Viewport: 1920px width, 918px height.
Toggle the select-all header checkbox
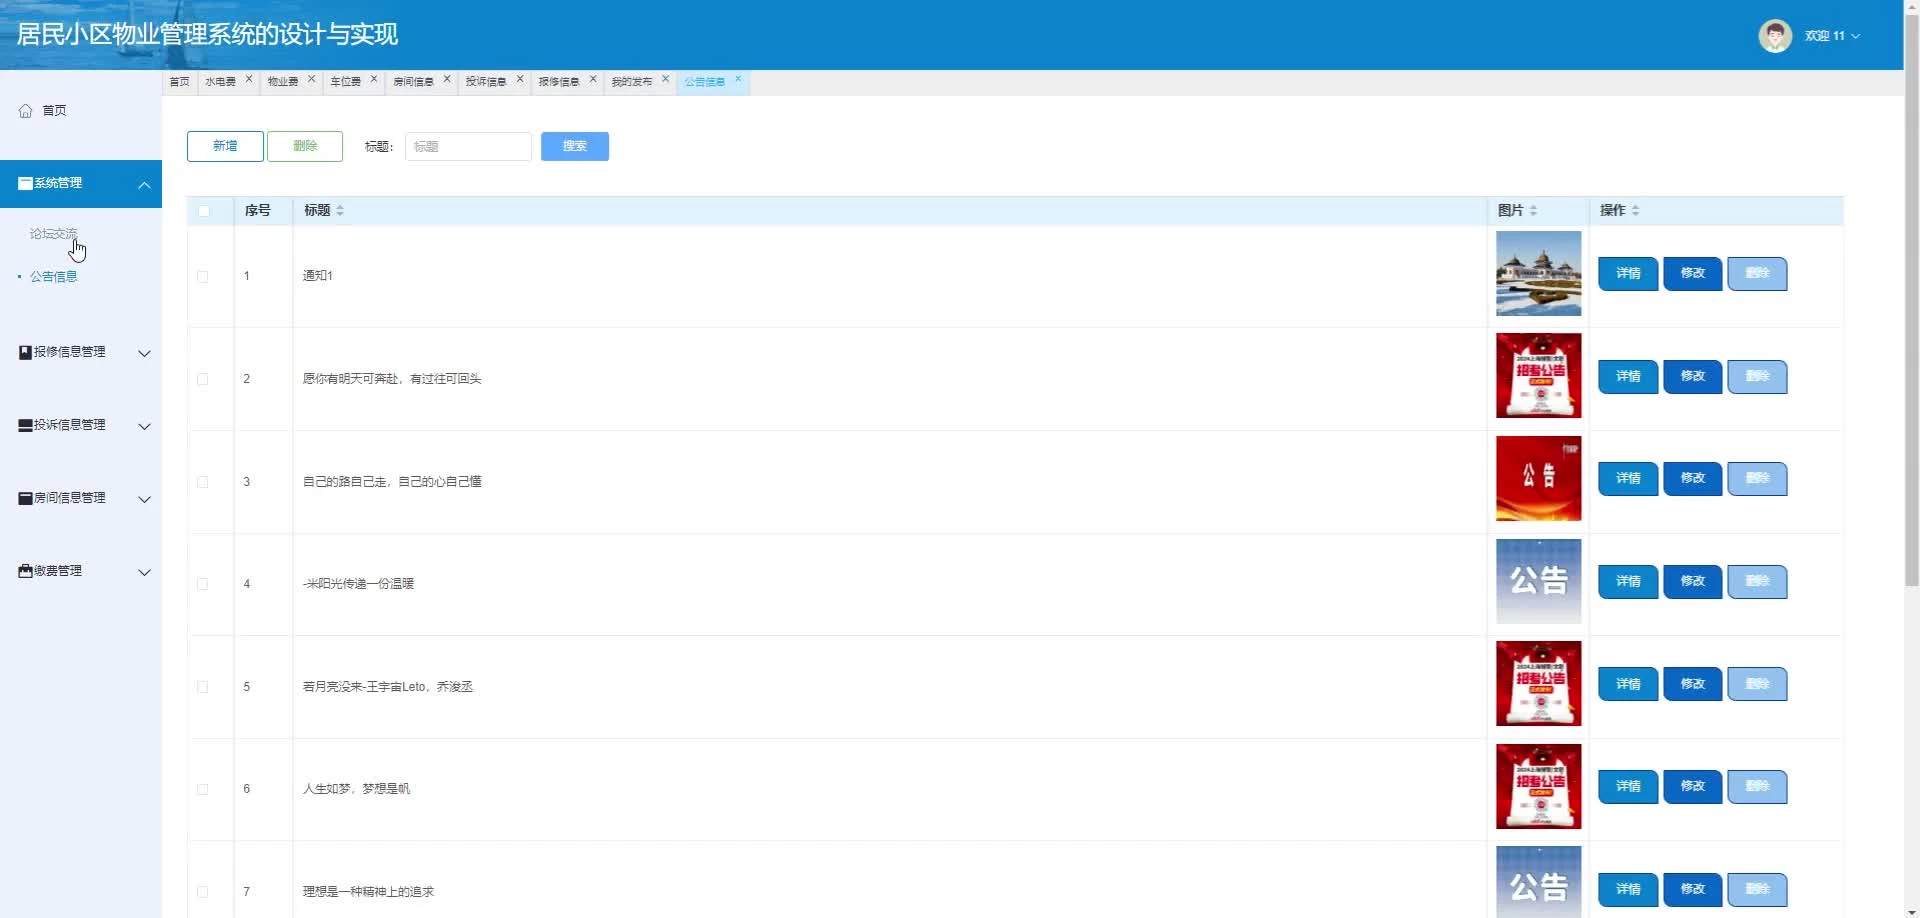coord(204,211)
